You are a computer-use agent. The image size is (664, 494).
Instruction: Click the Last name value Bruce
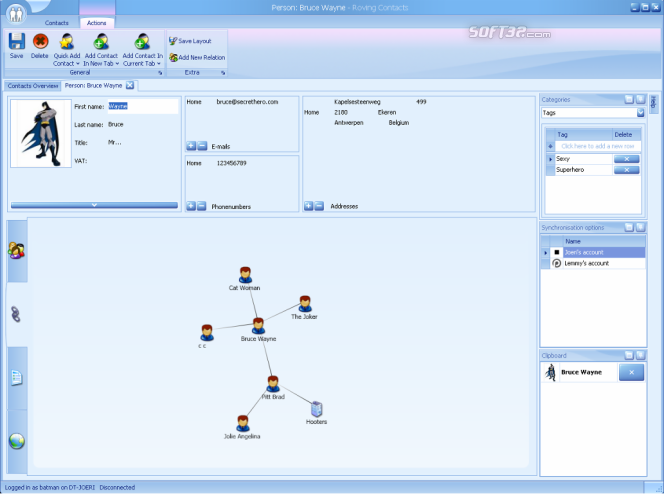click(x=116, y=124)
